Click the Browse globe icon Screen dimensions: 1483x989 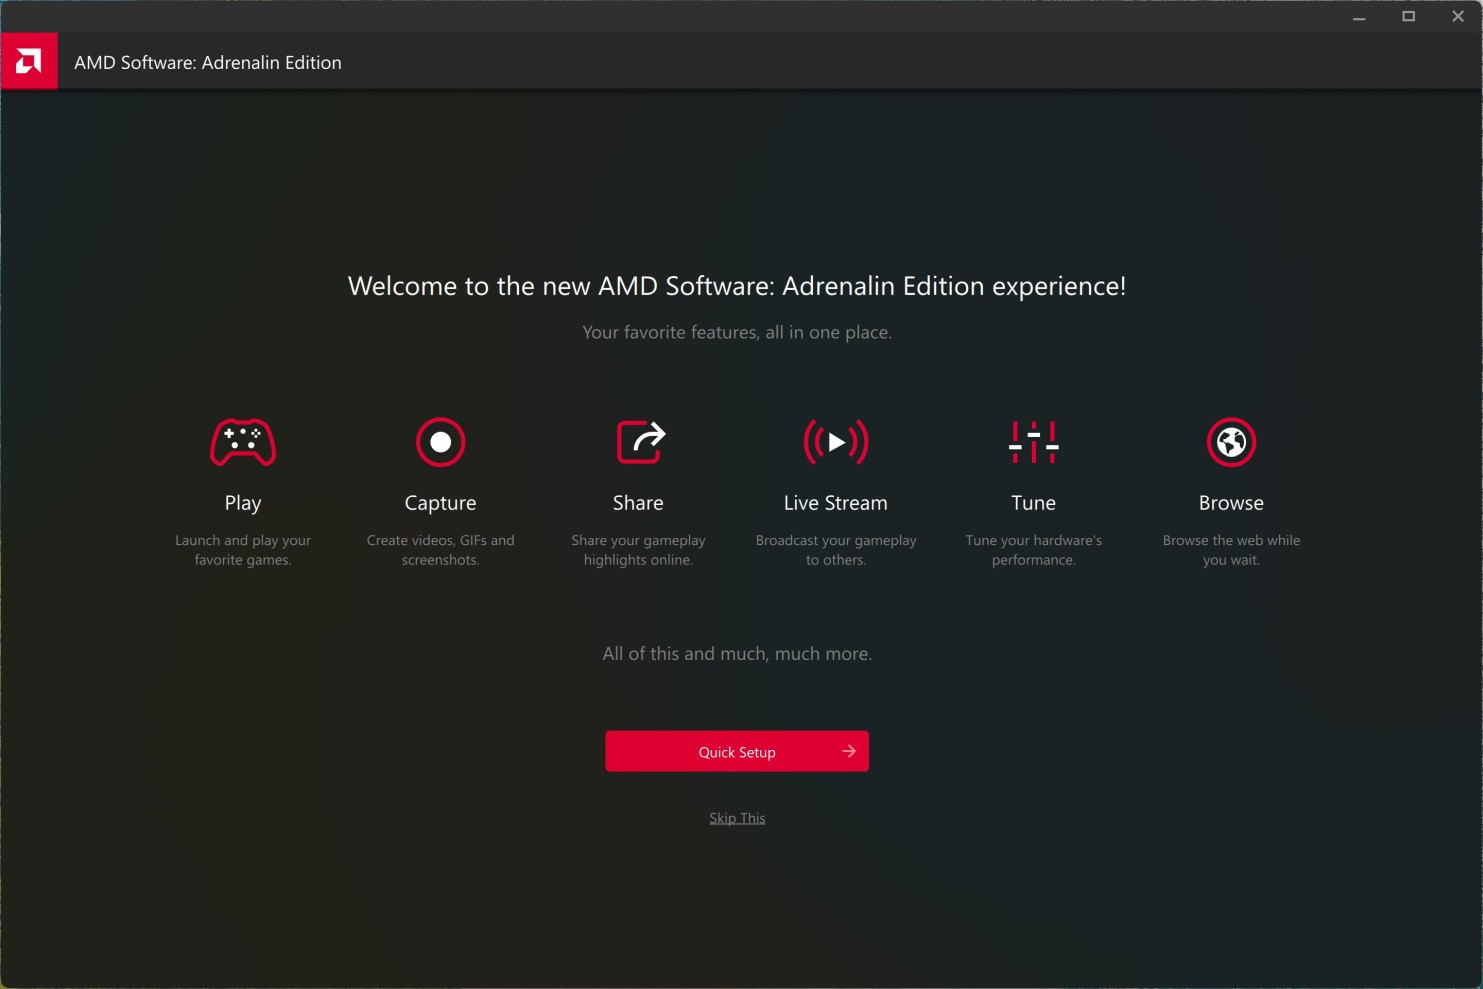1231,442
